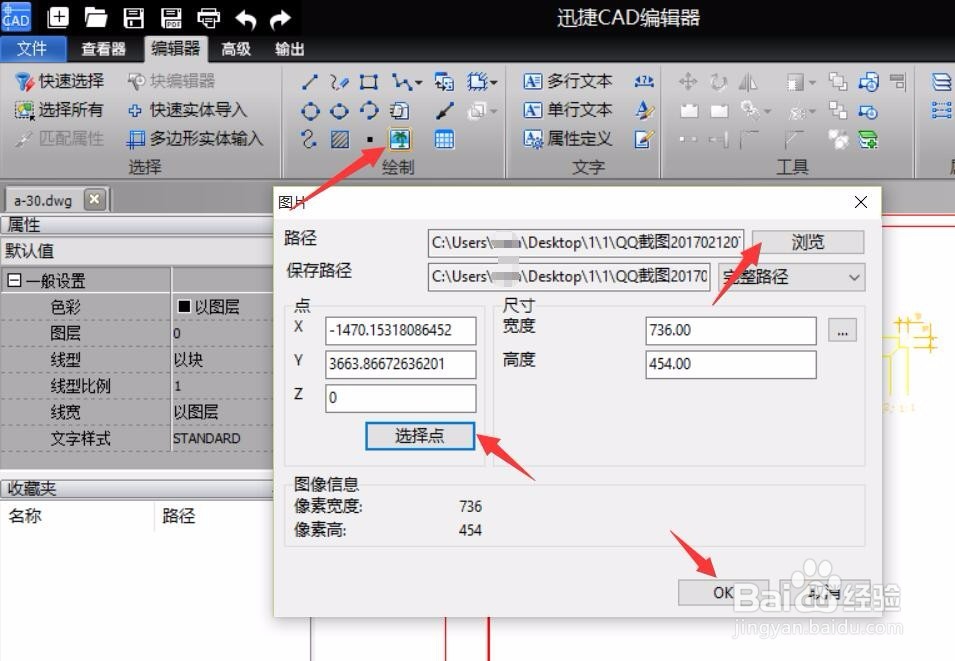This screenshot has height=661, width=955.
Task: Click the X coordinate input field
Action: (401, 330)
